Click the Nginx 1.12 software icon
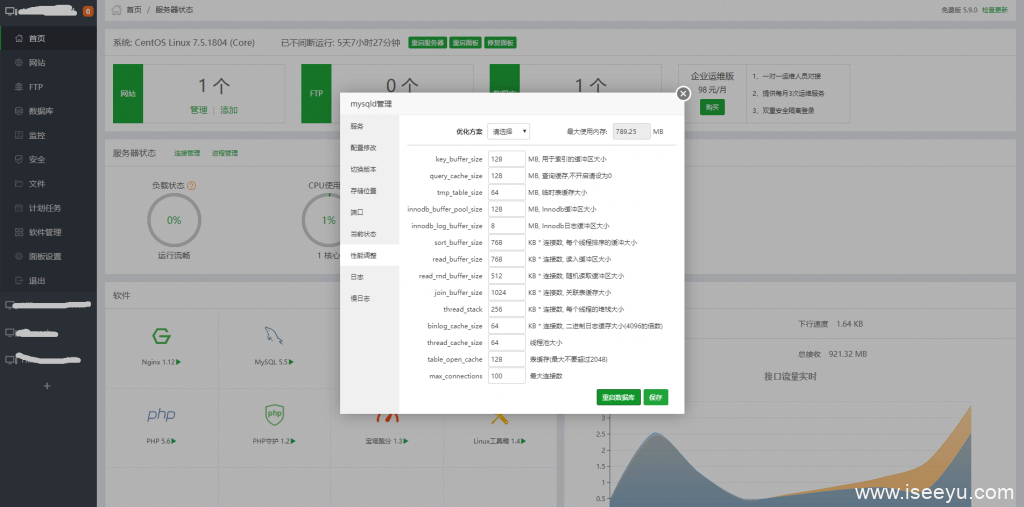Image resolution: width=1024 pixels, height=507 pixels. point(161,336)
